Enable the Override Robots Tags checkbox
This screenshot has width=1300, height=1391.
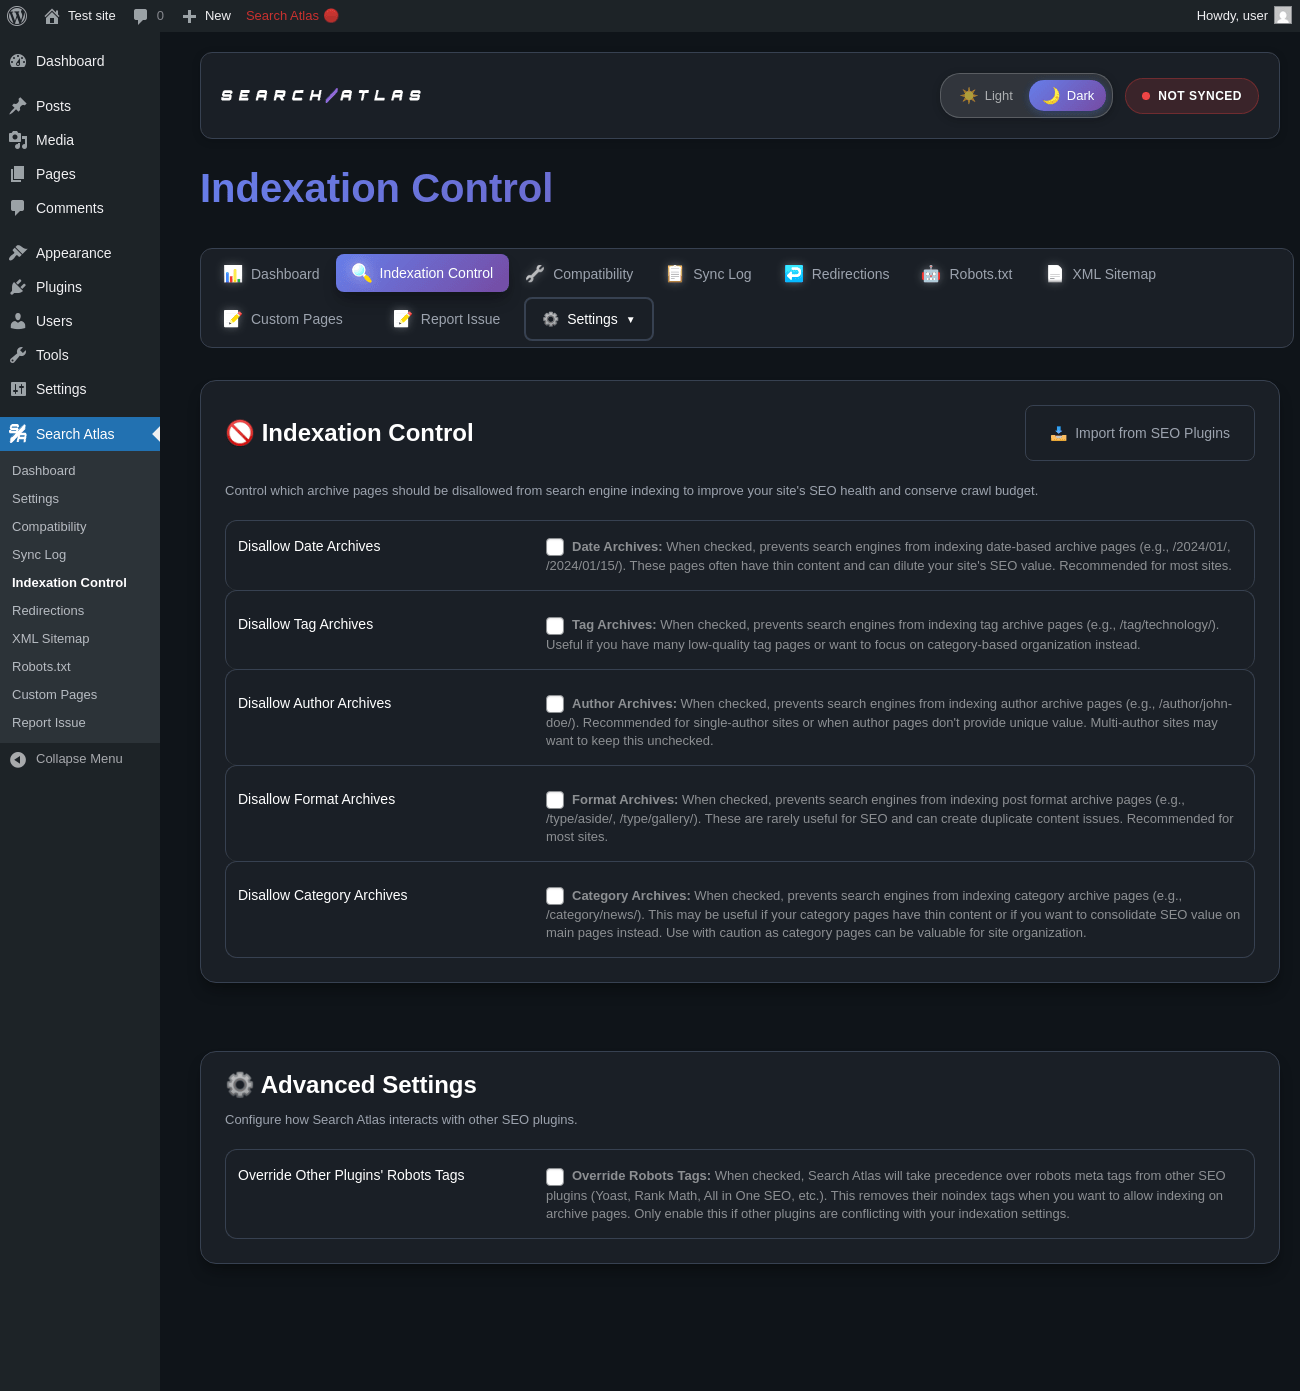pos(555,1177)
